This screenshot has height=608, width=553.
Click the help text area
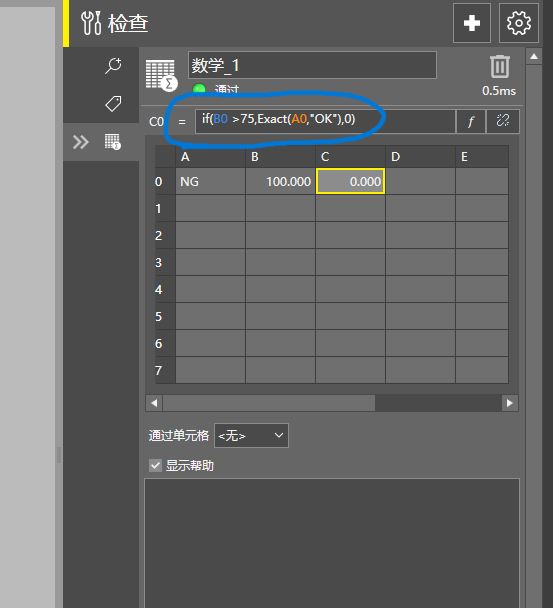pos(332,543)
